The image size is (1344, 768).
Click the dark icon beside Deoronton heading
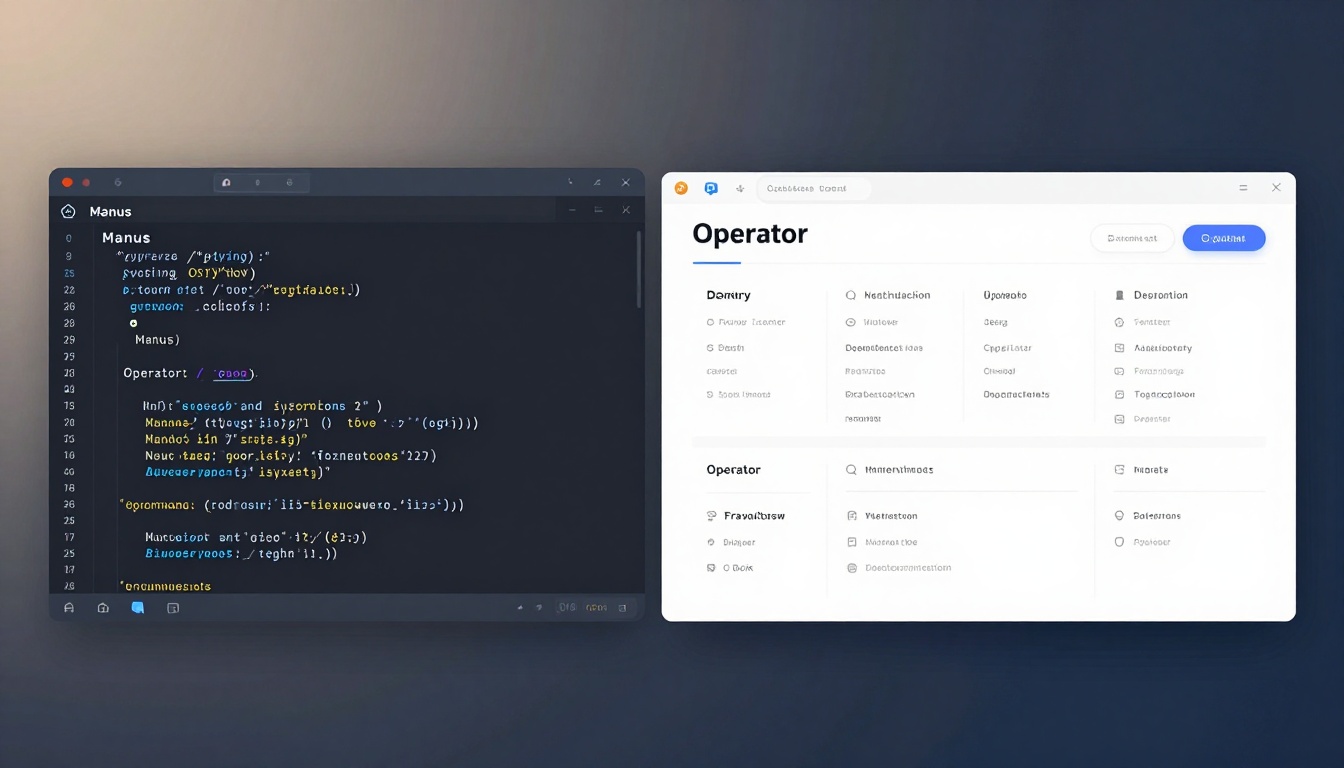(1120, 295)
